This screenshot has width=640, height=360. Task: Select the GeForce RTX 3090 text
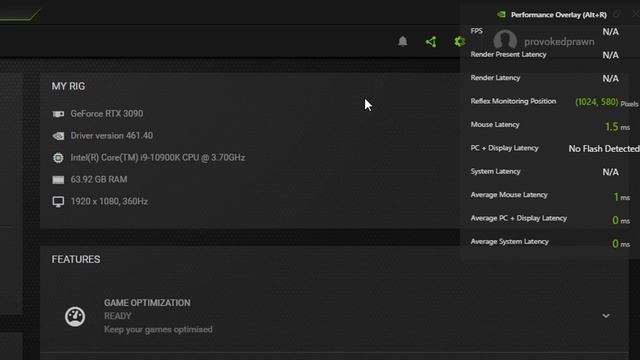click(x=107, y=113)
